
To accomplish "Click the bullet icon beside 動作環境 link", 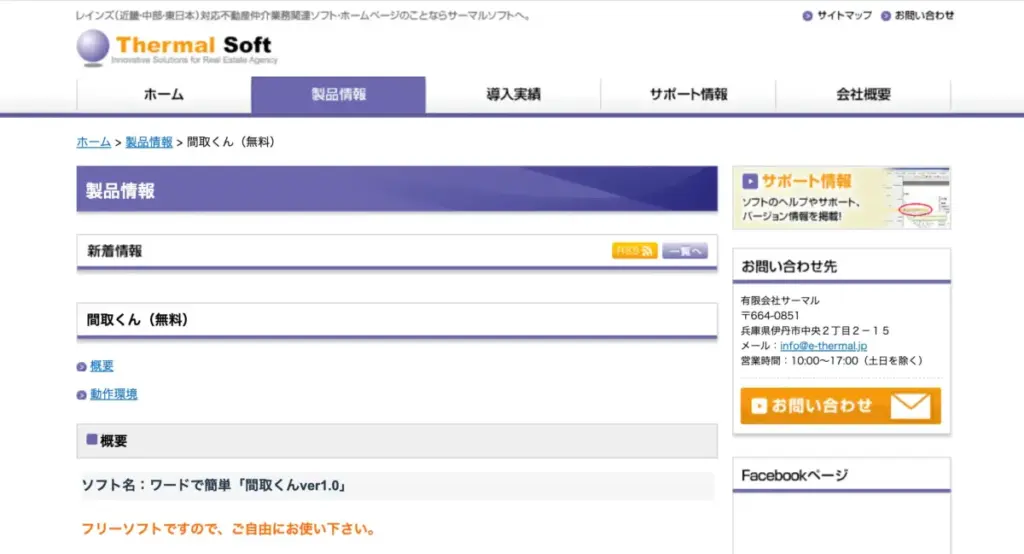I will pos(82,395).
